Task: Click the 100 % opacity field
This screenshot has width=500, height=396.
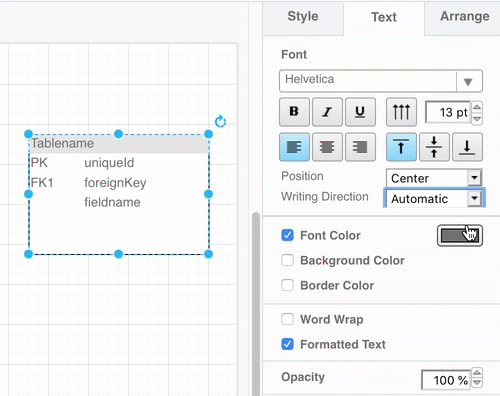Action: (x=446, y=380)
